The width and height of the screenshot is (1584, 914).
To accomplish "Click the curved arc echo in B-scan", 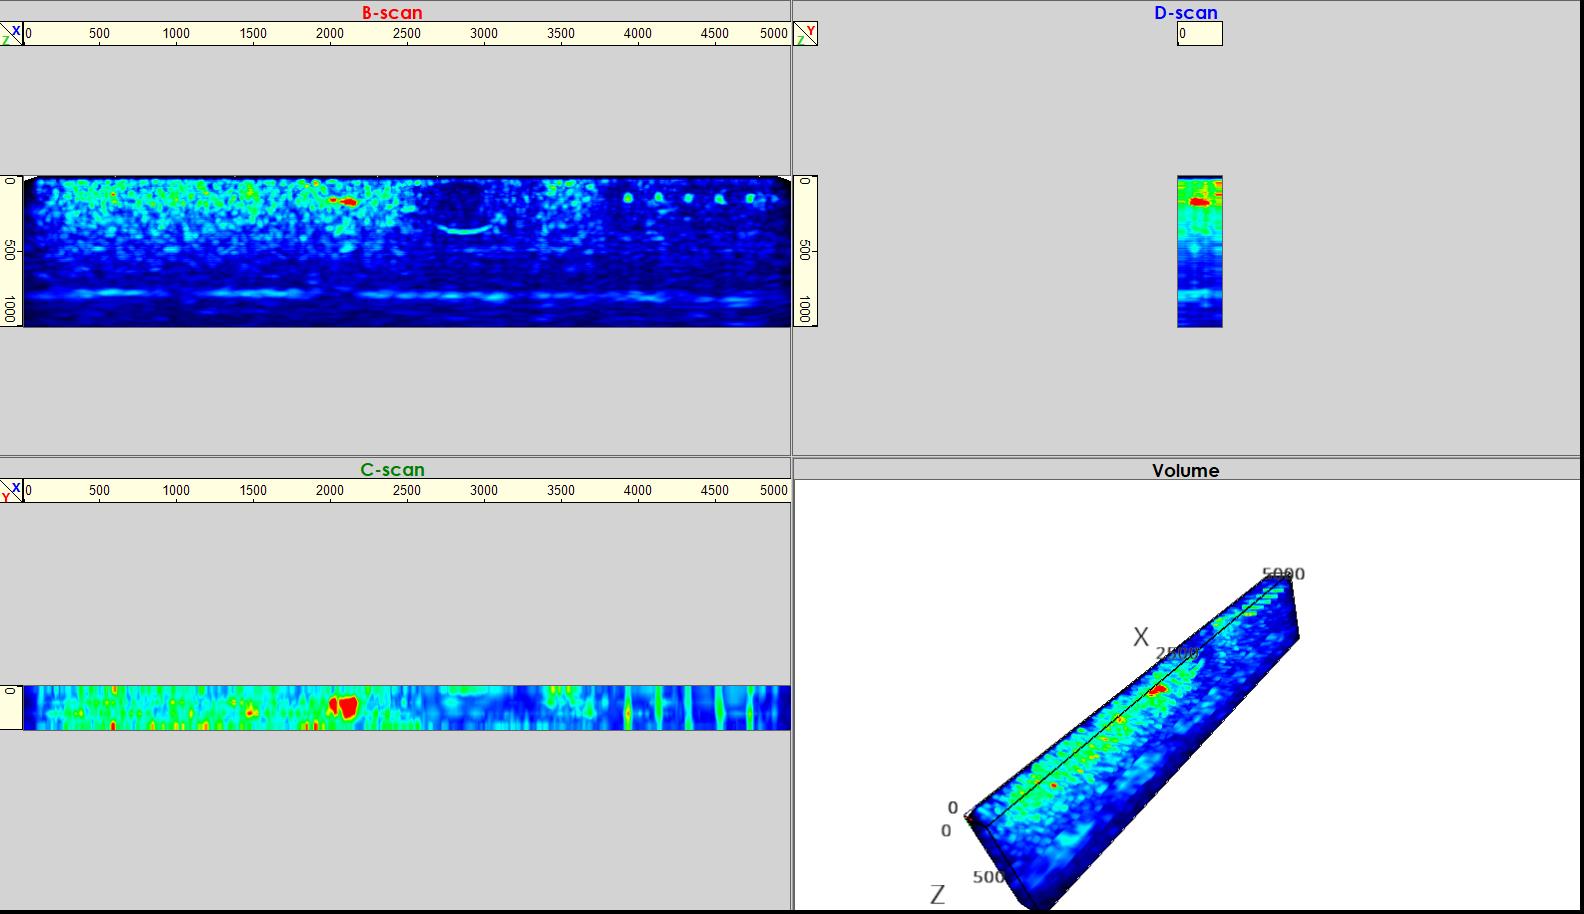I will (x=465, y=230).
